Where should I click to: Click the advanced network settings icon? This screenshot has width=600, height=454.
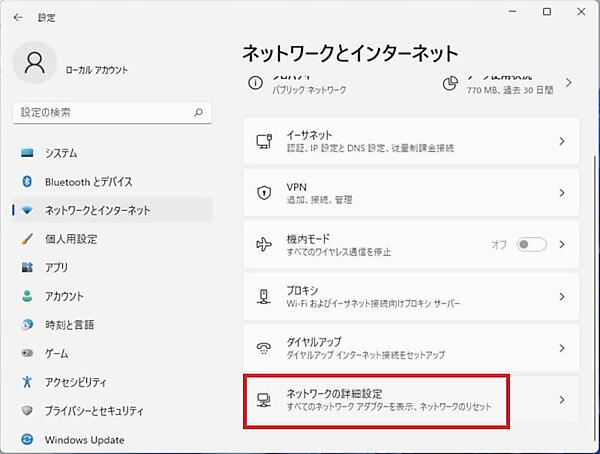[x=264, y=400]
